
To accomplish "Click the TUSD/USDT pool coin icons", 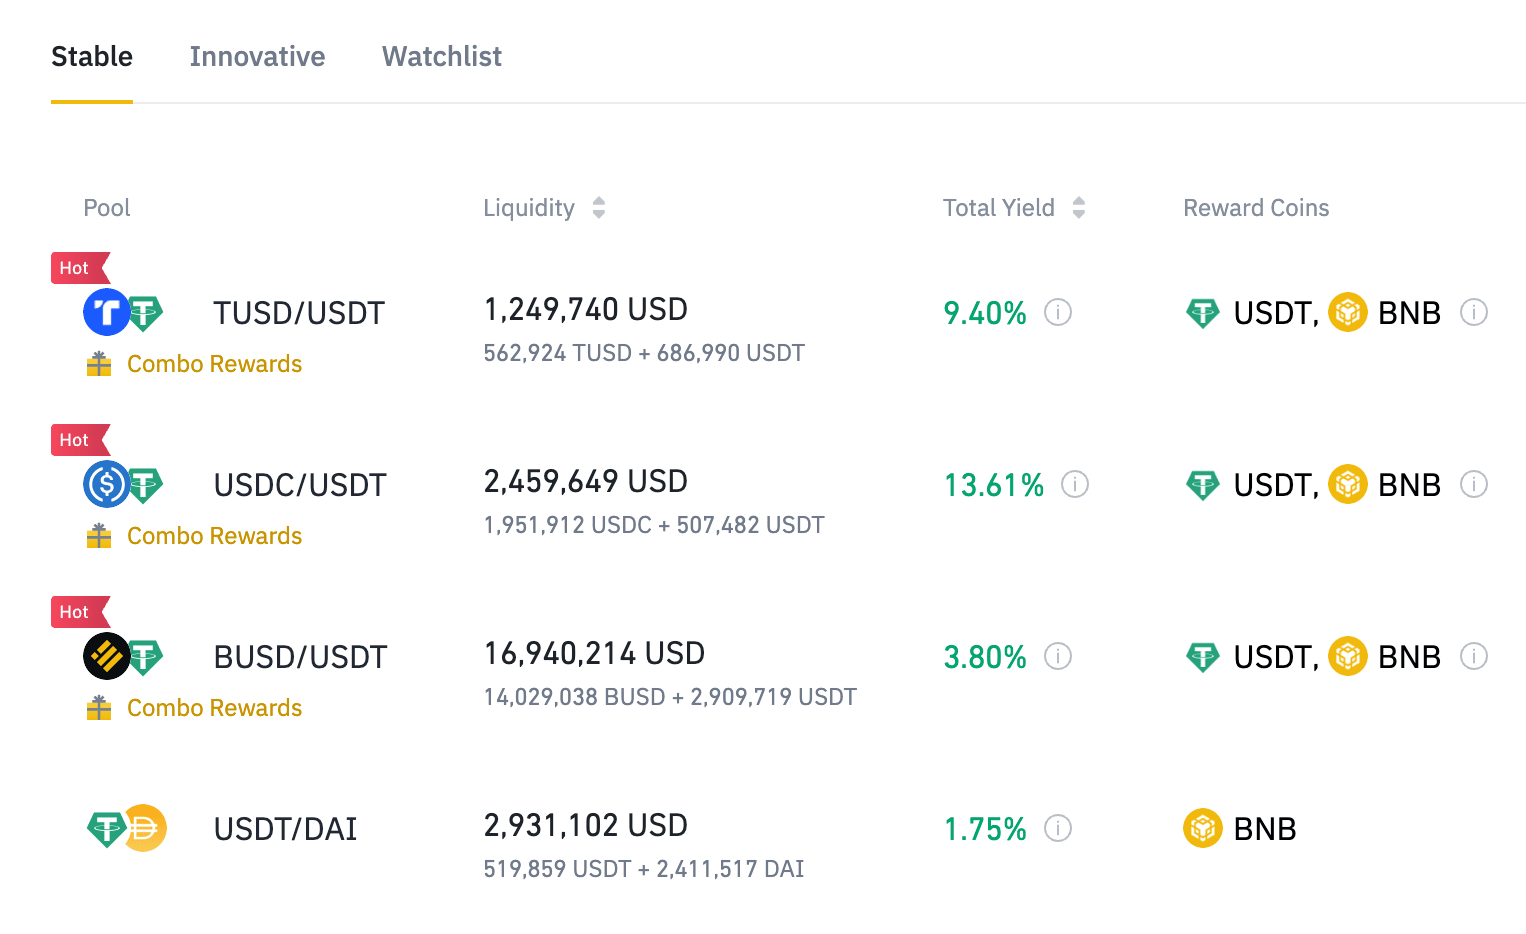I will pyautogui.click(x=123, y=312).
